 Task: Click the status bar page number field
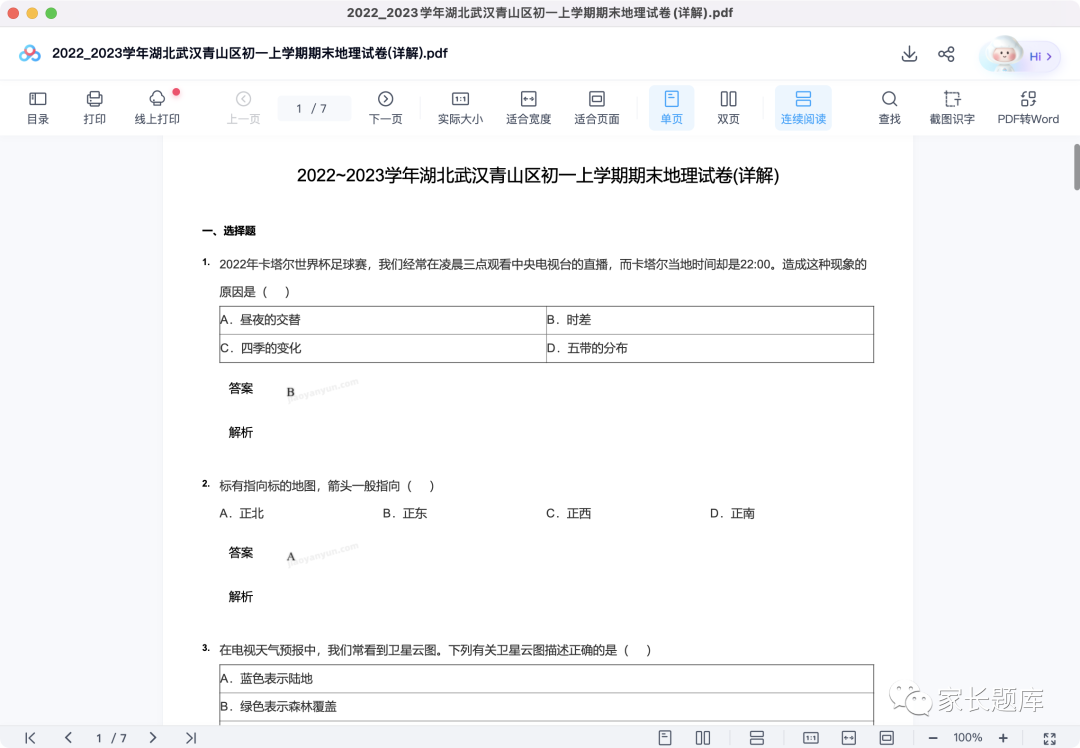(111, 738)
